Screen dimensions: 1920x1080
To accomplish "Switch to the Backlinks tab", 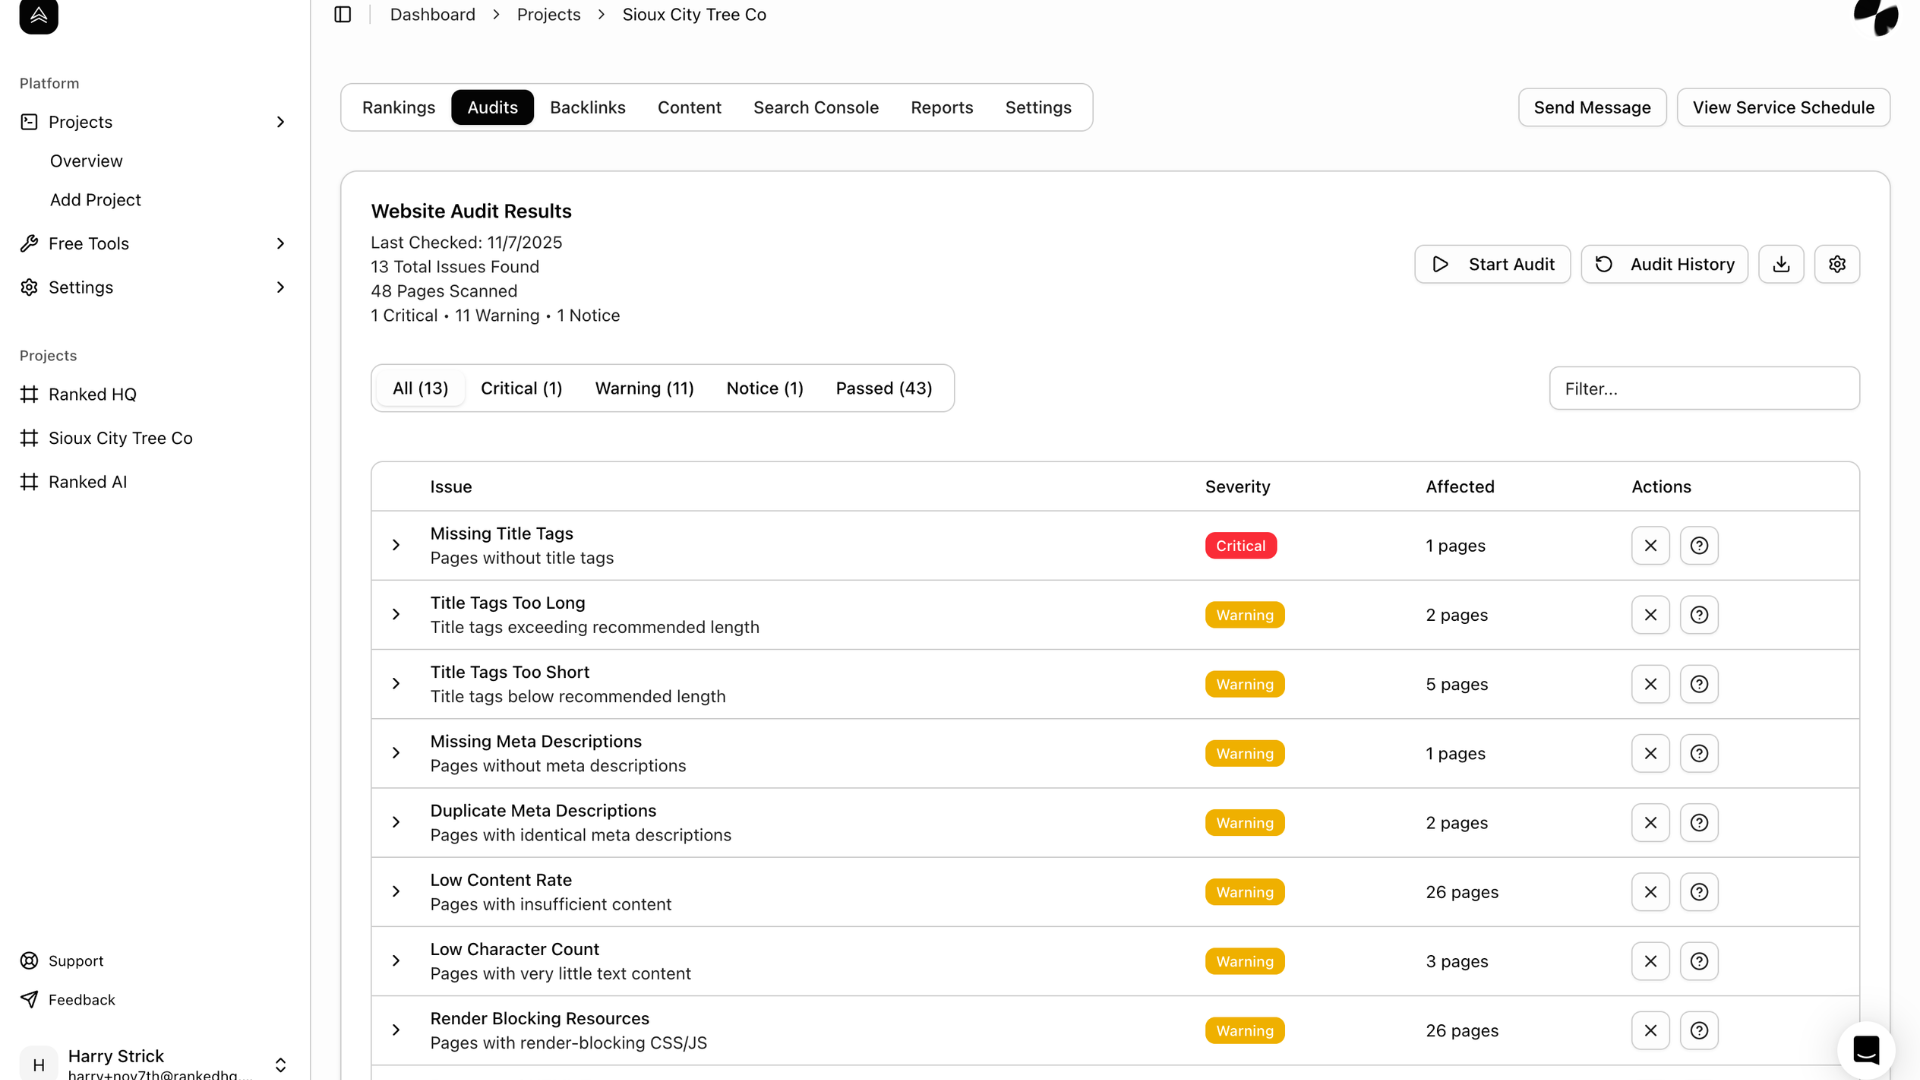I will 587,108.
